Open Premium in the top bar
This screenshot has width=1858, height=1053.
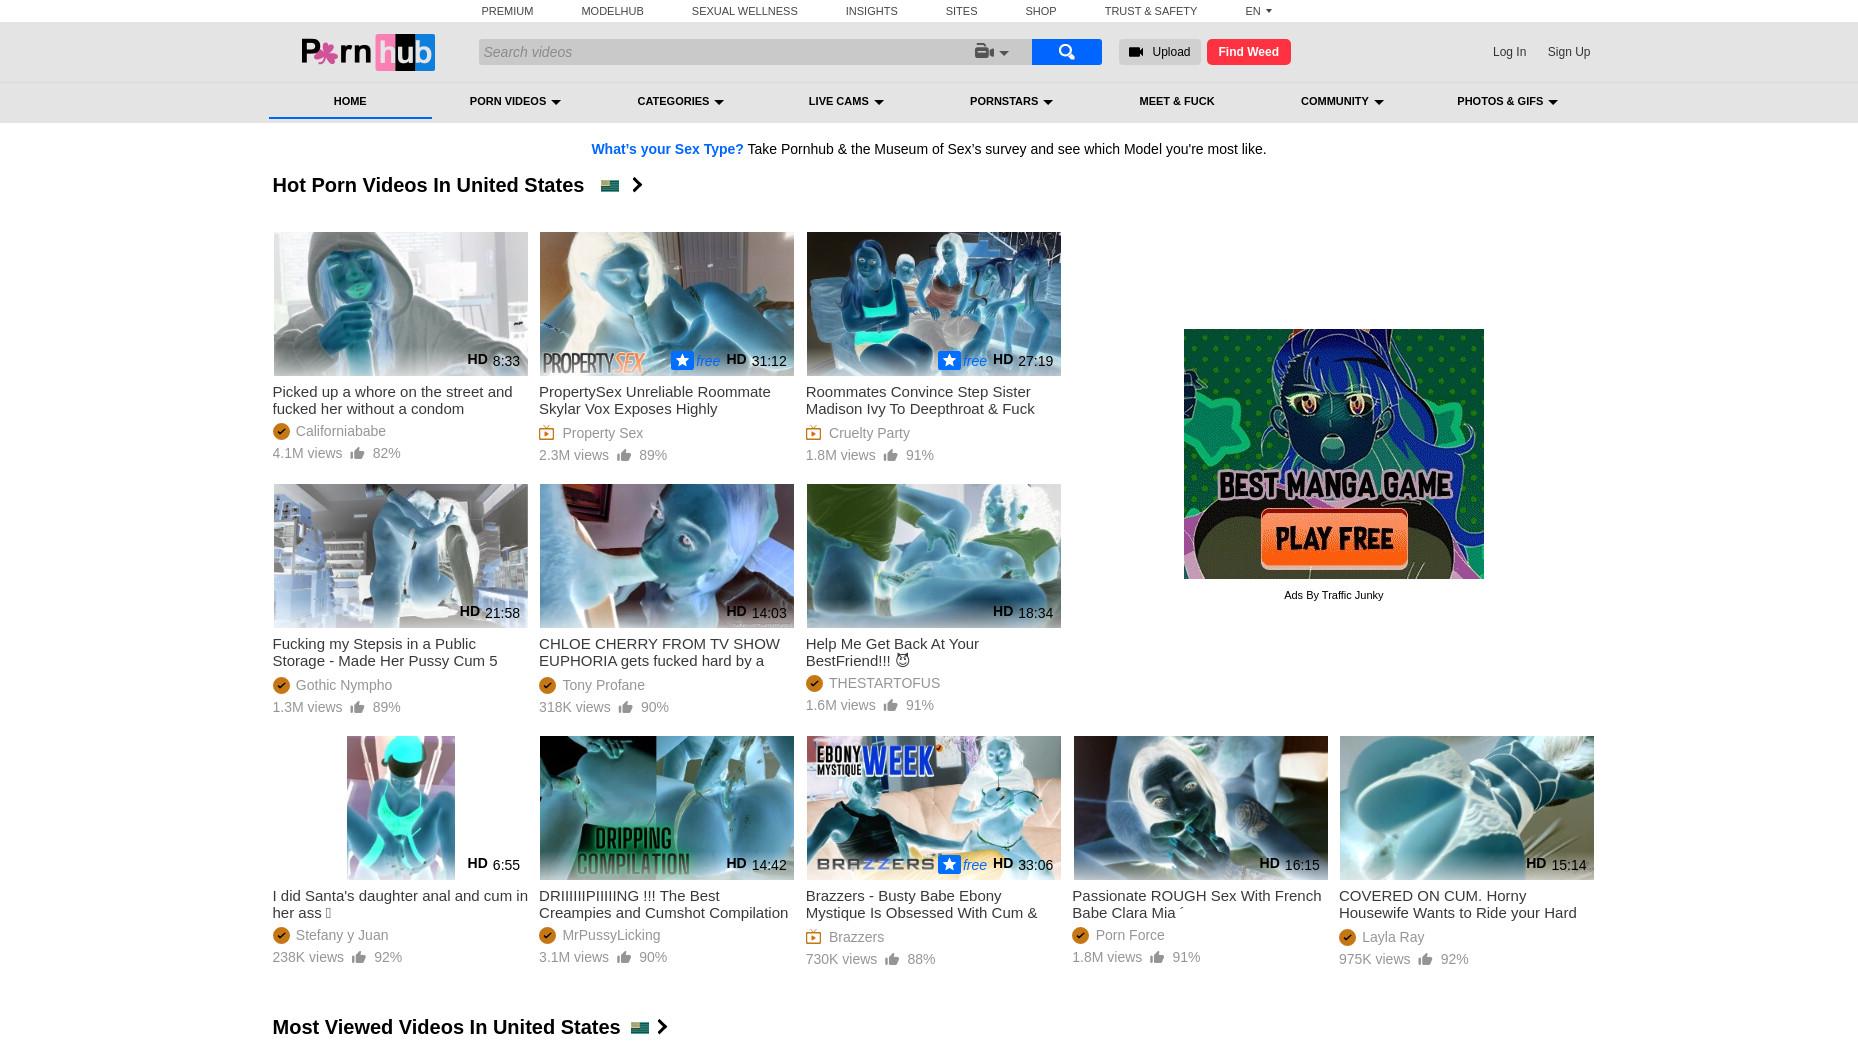point(507,11)
